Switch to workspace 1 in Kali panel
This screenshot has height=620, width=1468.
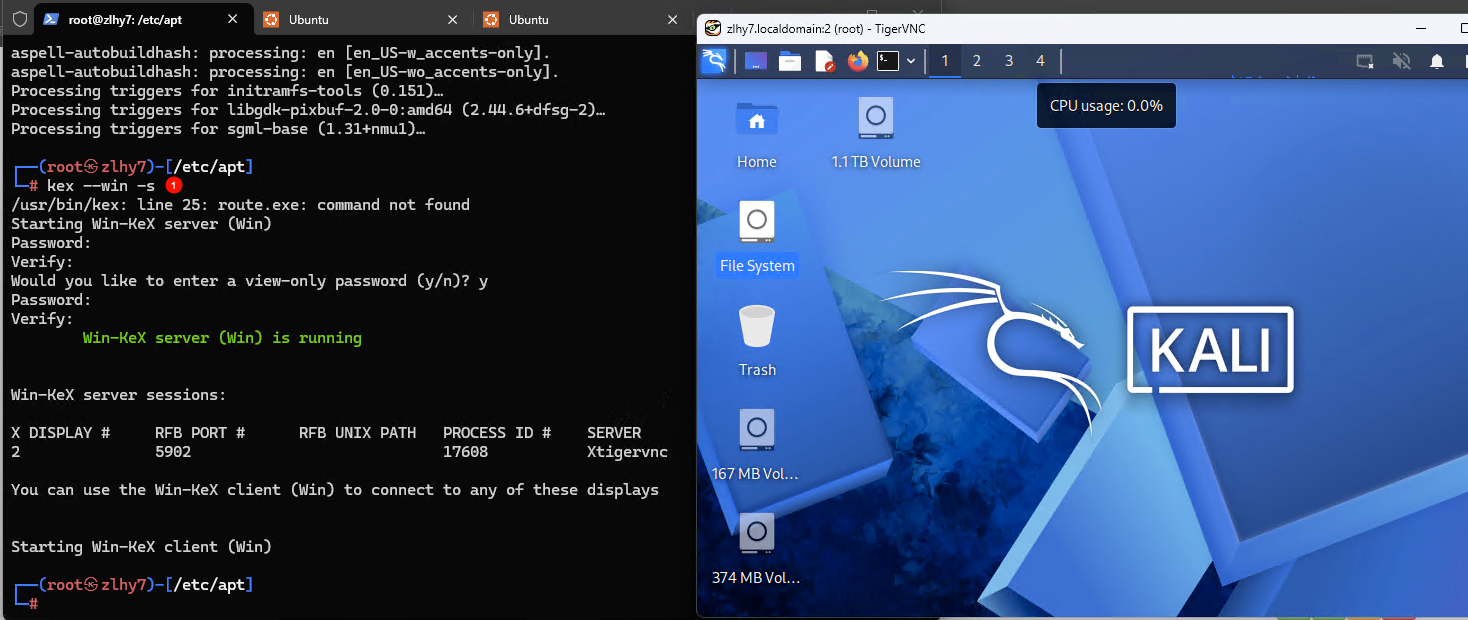(x=945, y=61)
